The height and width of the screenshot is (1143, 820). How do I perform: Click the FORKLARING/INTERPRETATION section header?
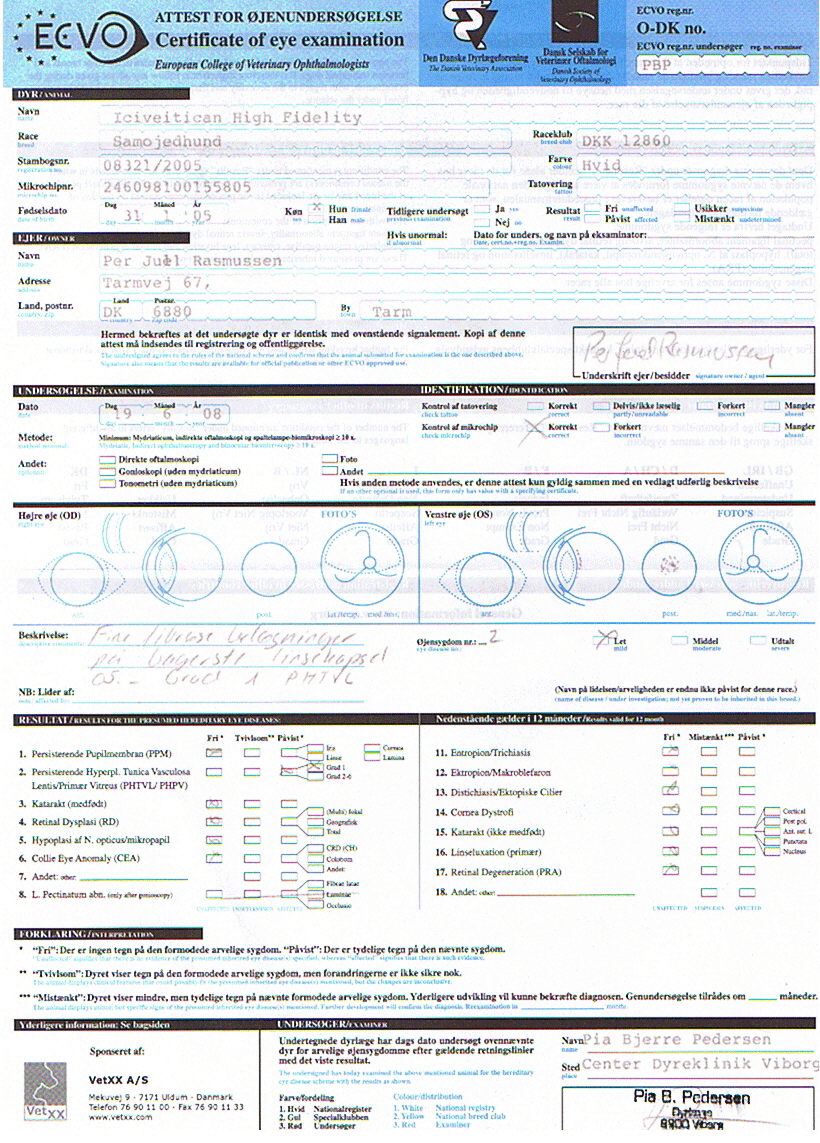[108, 934]
